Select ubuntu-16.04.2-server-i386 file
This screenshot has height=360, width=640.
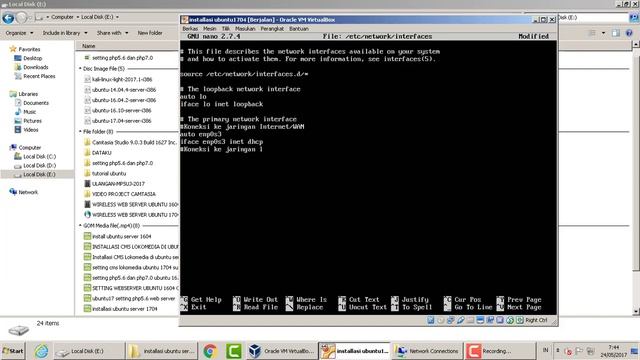[124, 100]
